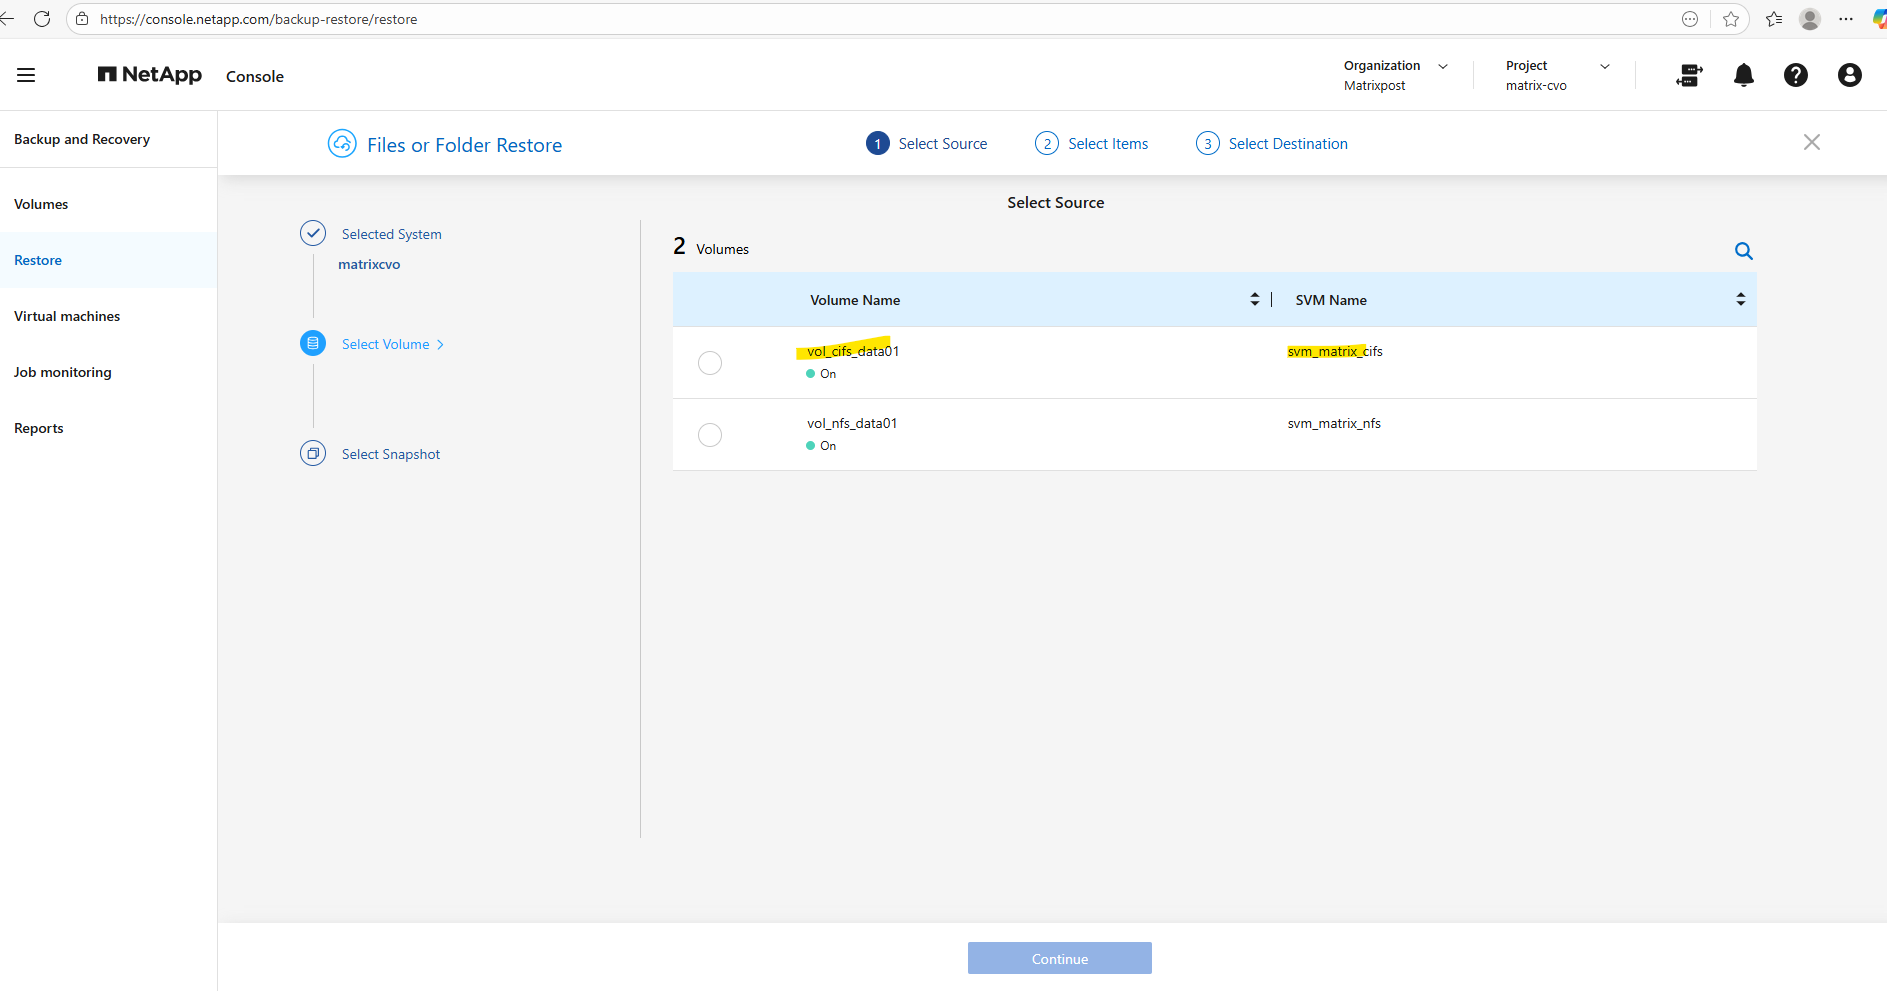Go to Job monitoring section
The image size is (1887, 991).
pos(63,372)
